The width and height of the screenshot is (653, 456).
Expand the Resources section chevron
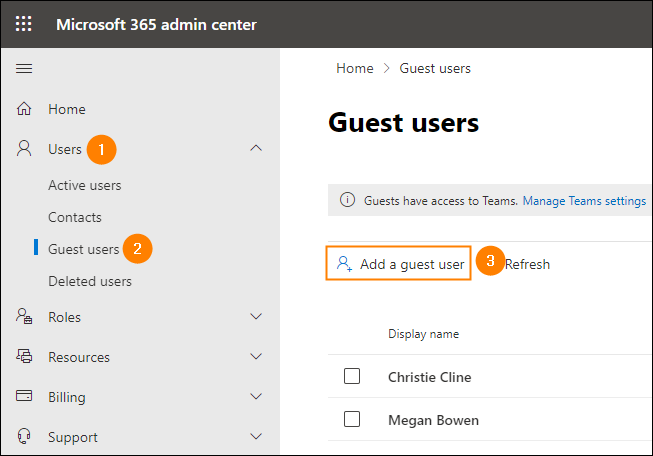256,356
